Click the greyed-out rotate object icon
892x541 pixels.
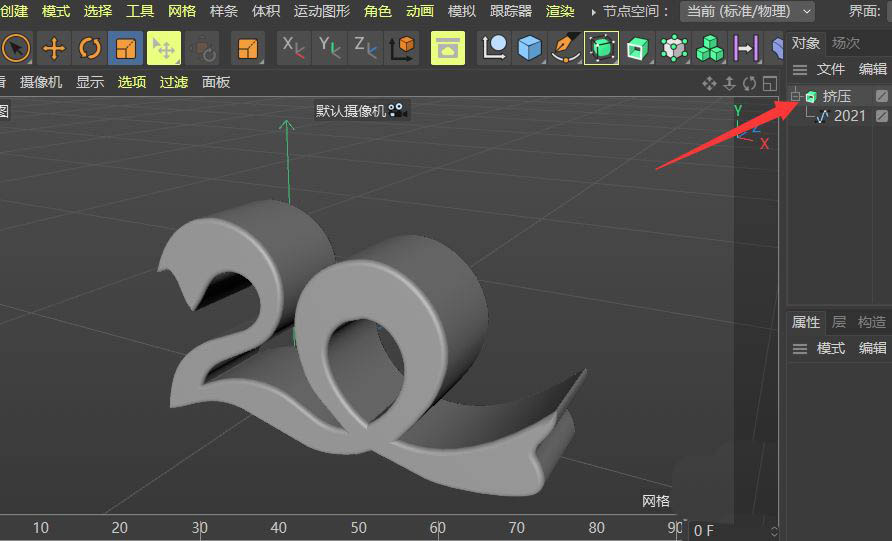click(202, 49)
